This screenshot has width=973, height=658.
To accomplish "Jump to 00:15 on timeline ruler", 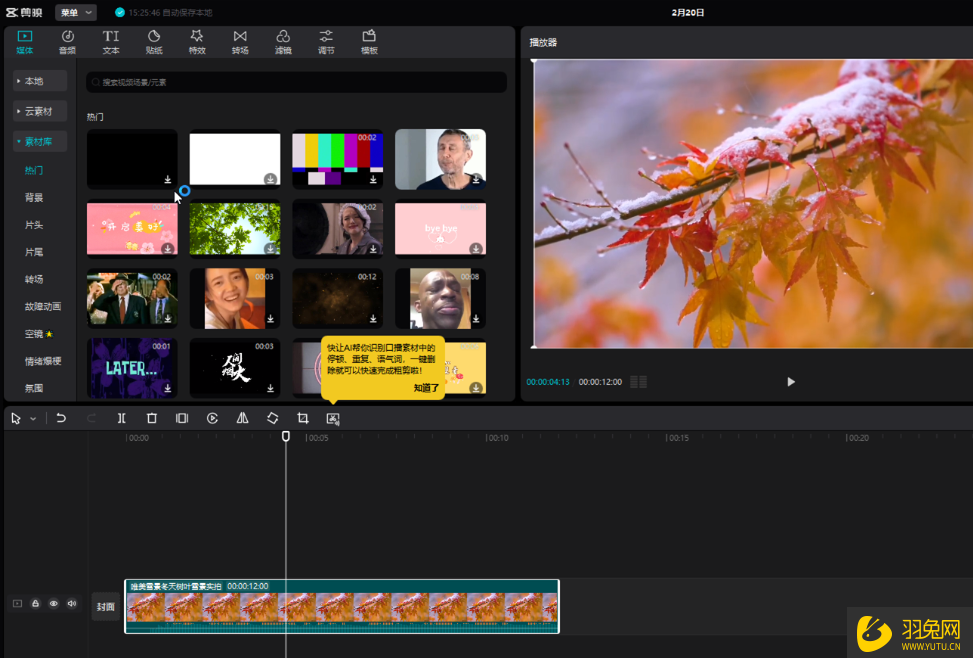I will (x=677, y=438).
